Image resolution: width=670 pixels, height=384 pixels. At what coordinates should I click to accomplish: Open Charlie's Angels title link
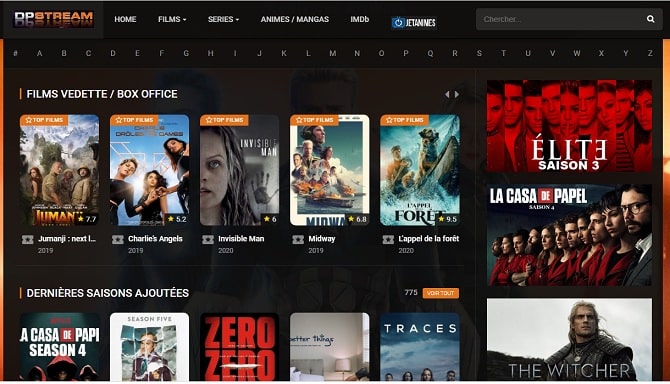click(x=155, y=239)
